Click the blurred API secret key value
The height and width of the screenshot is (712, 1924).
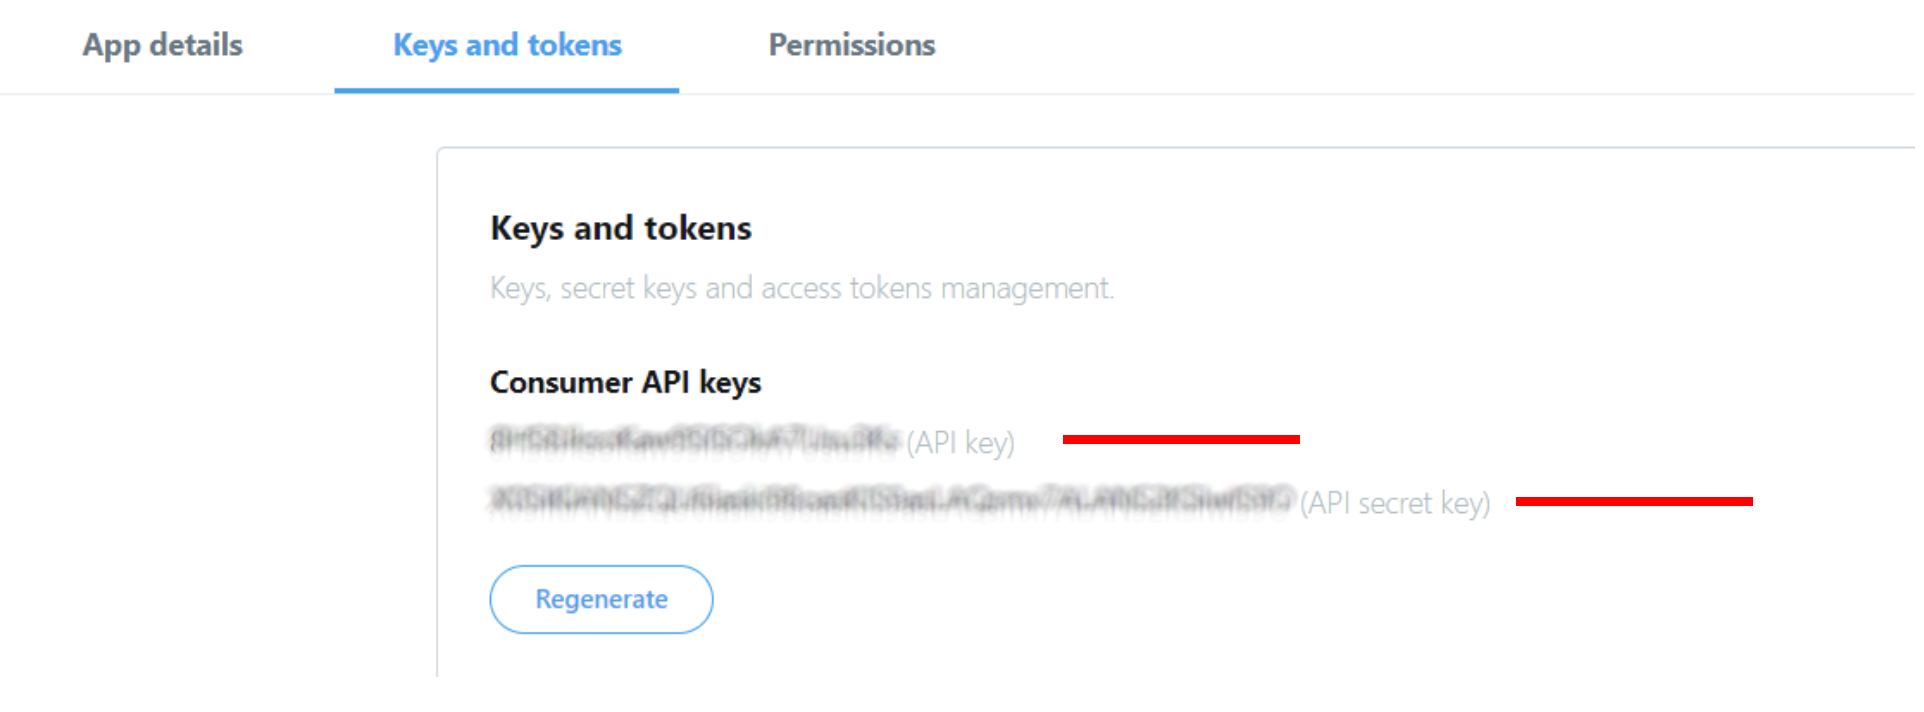(890, 500)
